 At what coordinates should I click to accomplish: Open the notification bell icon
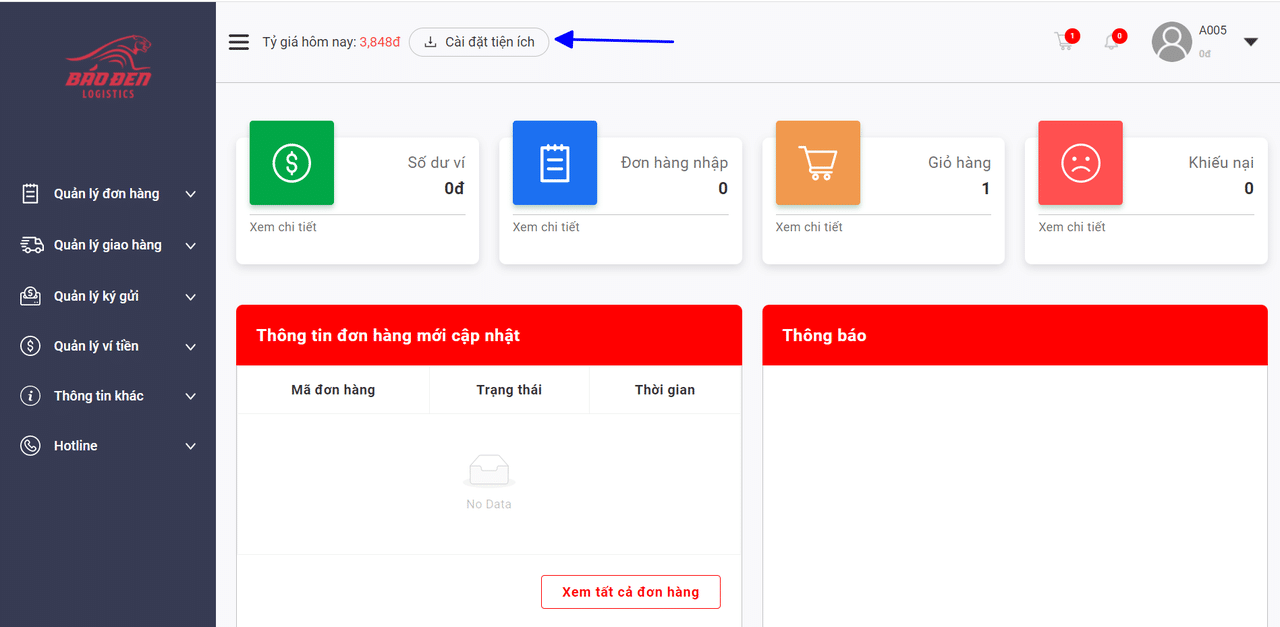(x=1111, y=42)
